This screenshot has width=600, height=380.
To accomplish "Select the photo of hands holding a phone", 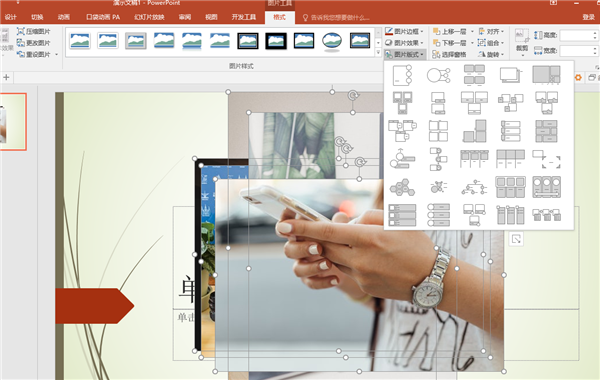I will [359, 275].
